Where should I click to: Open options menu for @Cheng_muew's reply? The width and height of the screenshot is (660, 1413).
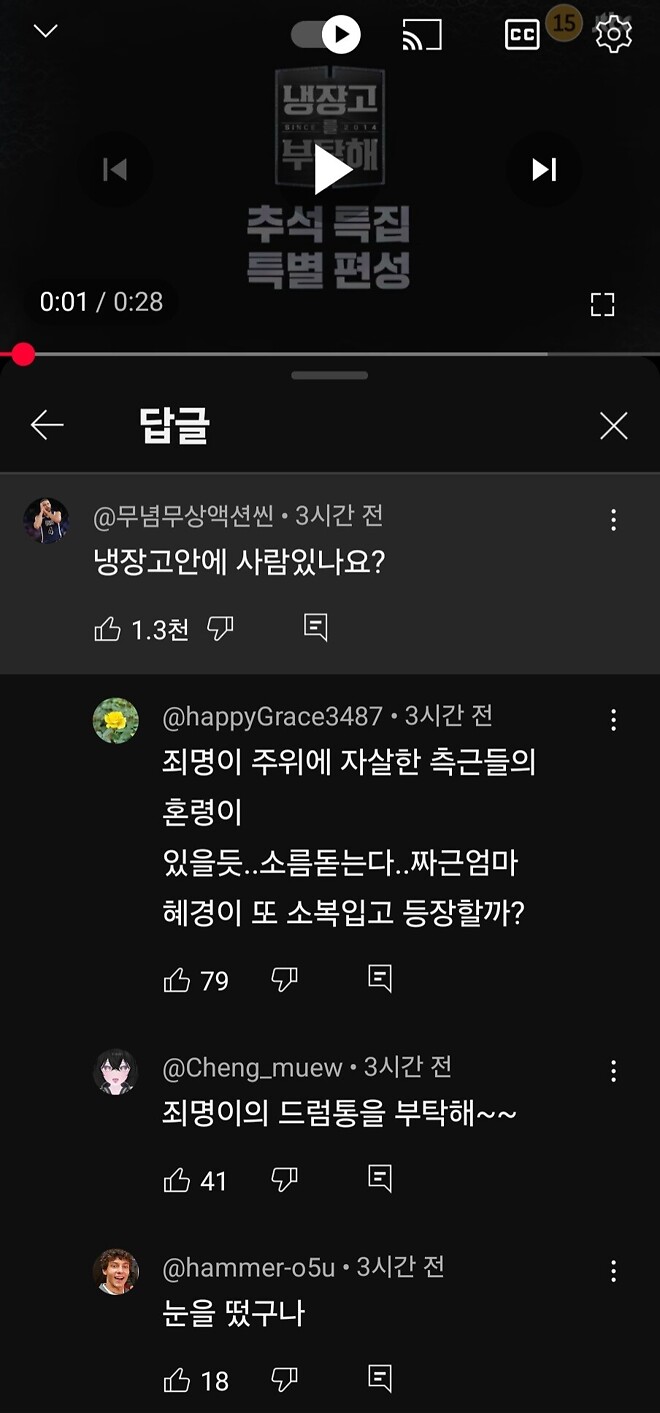613,1070
